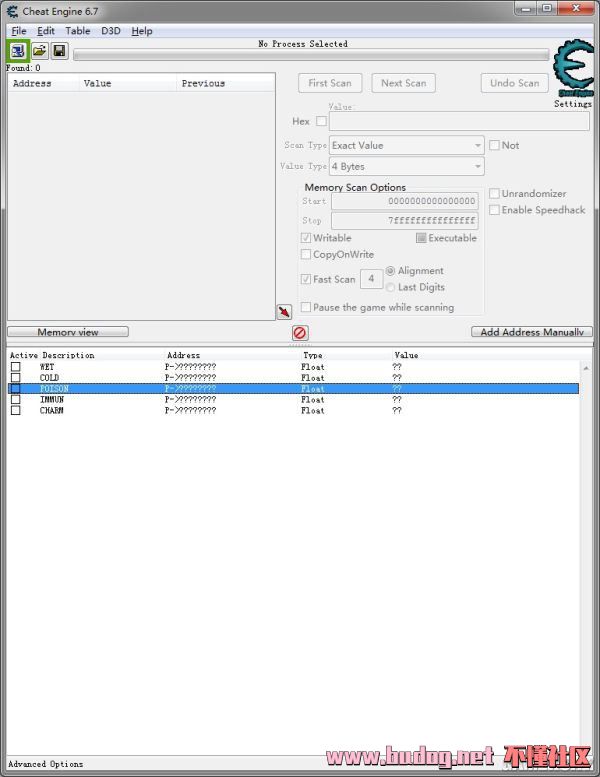Screen dimensions: 600x777
Task: Sort by the Address column header
Action: 32,83
